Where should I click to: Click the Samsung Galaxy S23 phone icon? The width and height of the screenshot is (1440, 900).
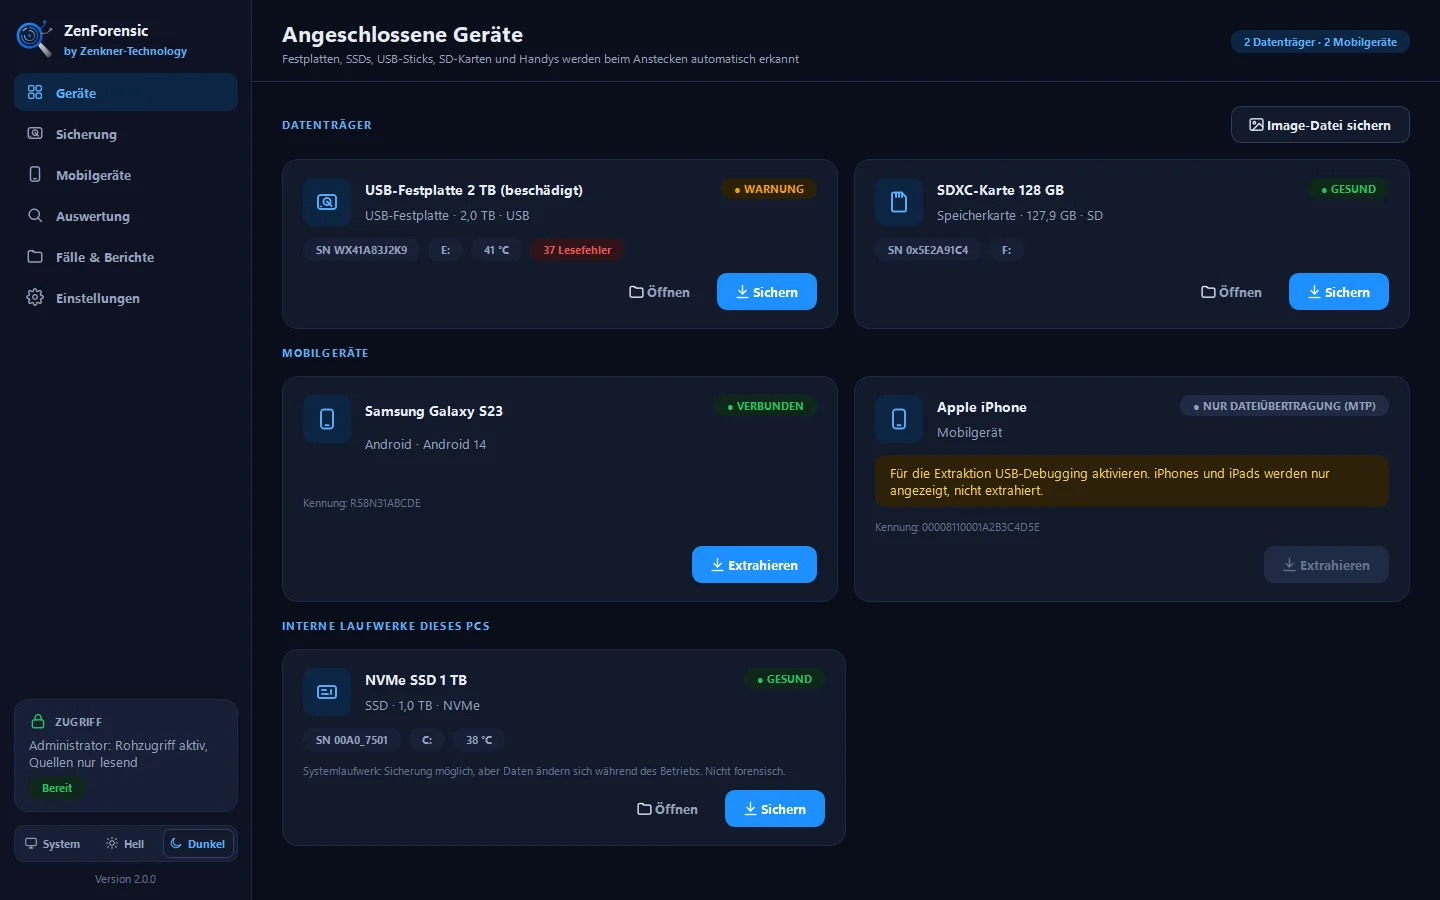click(327, 419)
